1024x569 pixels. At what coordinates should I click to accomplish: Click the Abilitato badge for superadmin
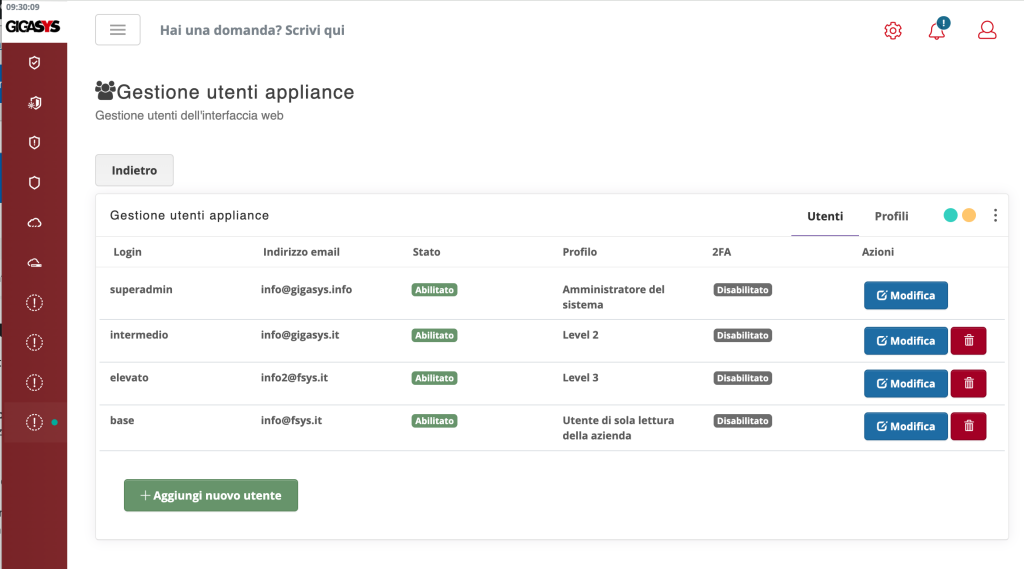pos(434,290)
